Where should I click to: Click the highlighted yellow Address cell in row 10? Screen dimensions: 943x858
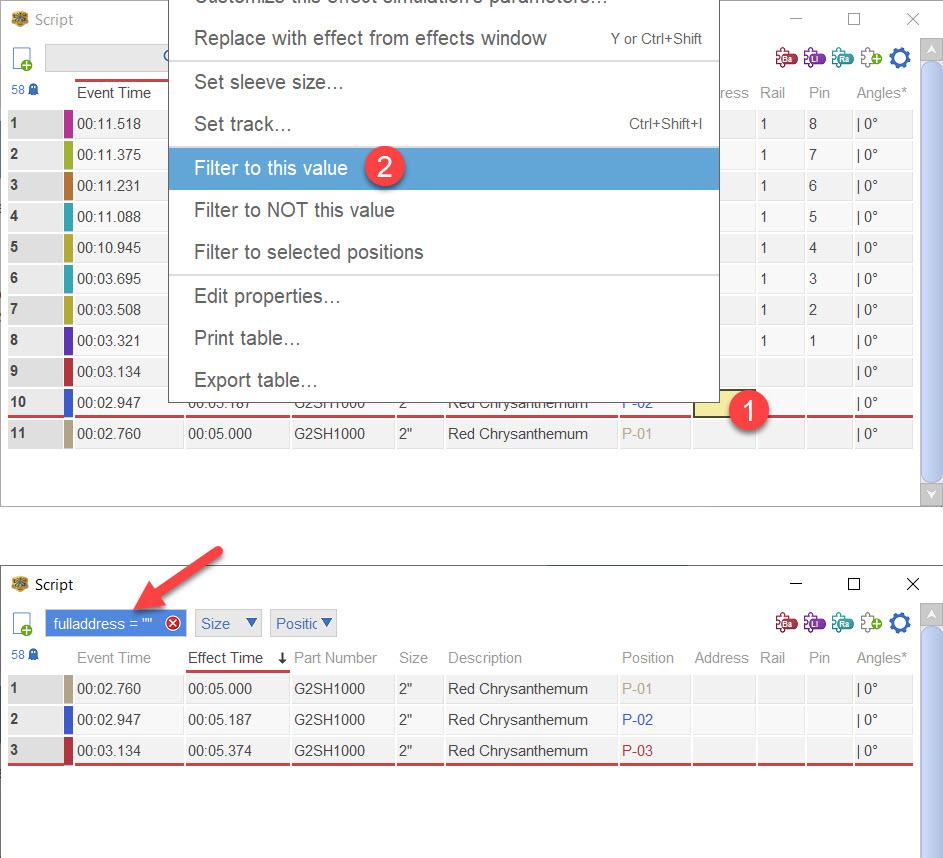coord(712,404)
